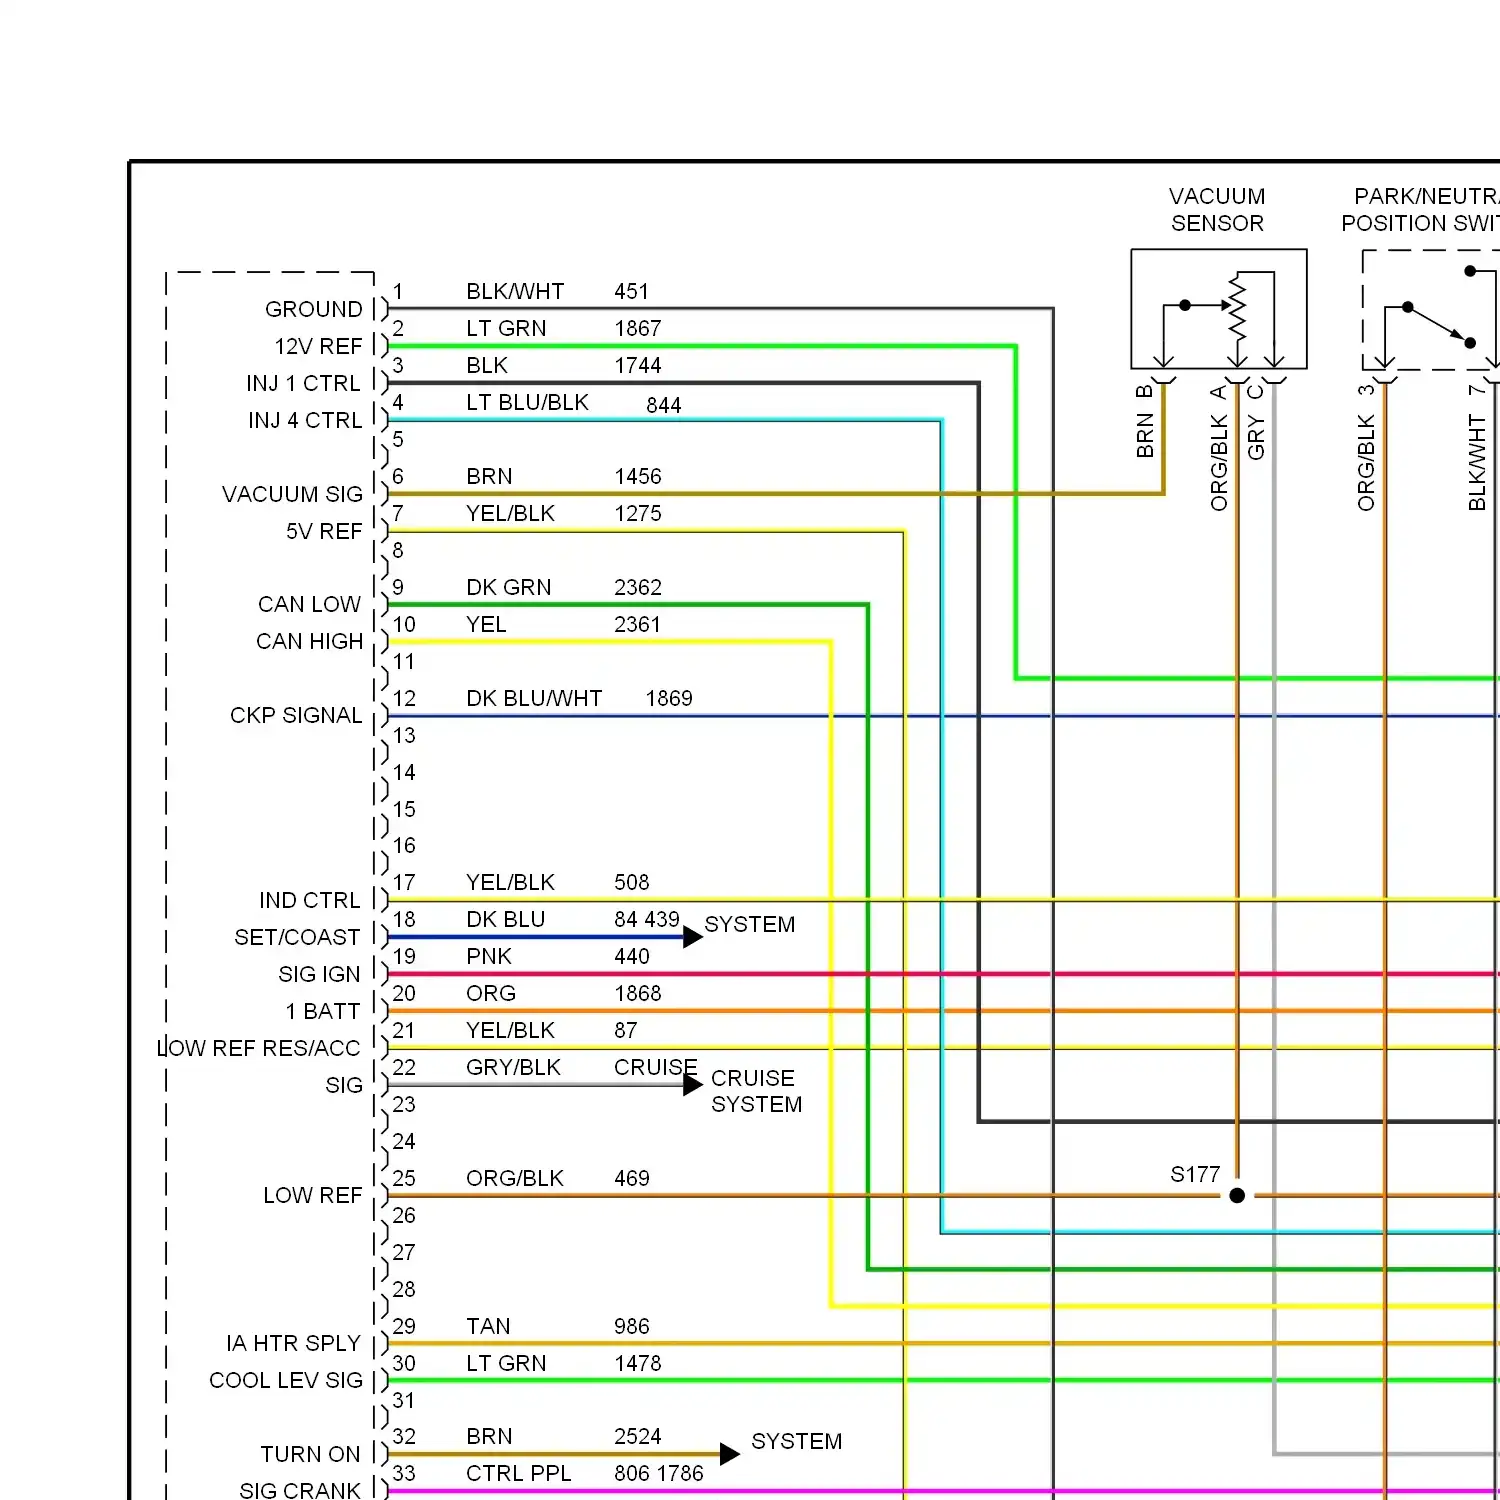Select circuit number 1868
The width and height of the screenshot is (1500, 1500).
click(x=638, y=993)
